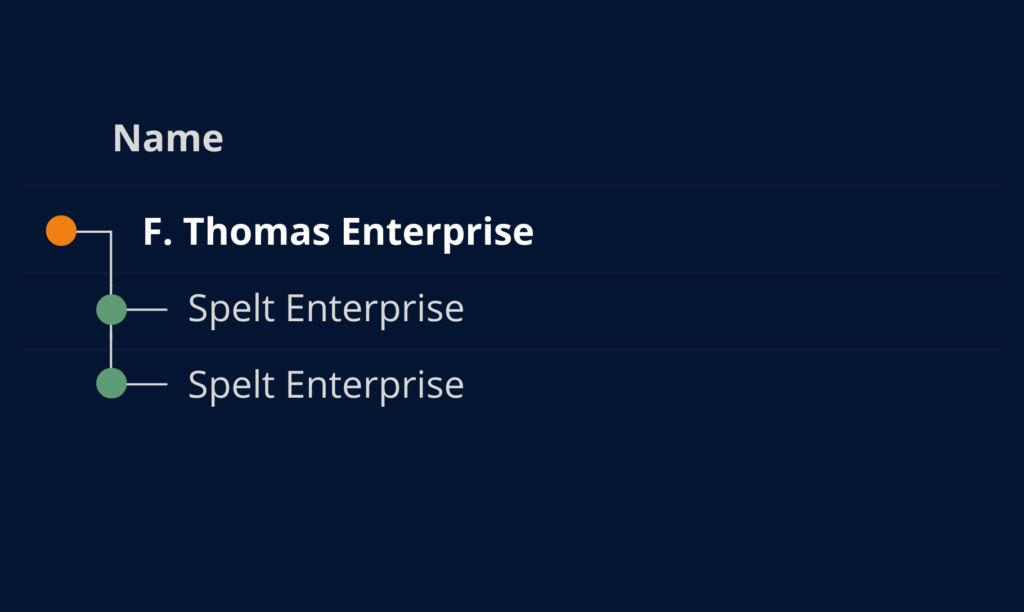Click "Spelt" in the first child row
Viewport: 1024px width, 612px height.
[231, 309]
